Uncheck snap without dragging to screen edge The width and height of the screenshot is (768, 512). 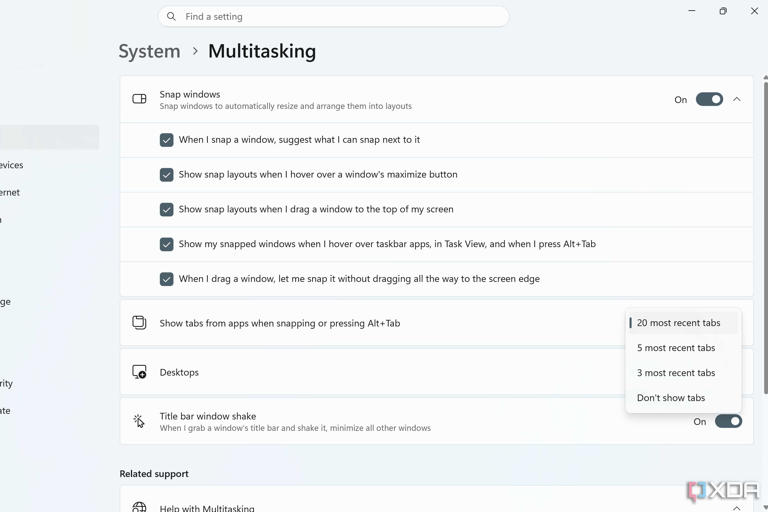pyautogui.click(x=167, y=279)
